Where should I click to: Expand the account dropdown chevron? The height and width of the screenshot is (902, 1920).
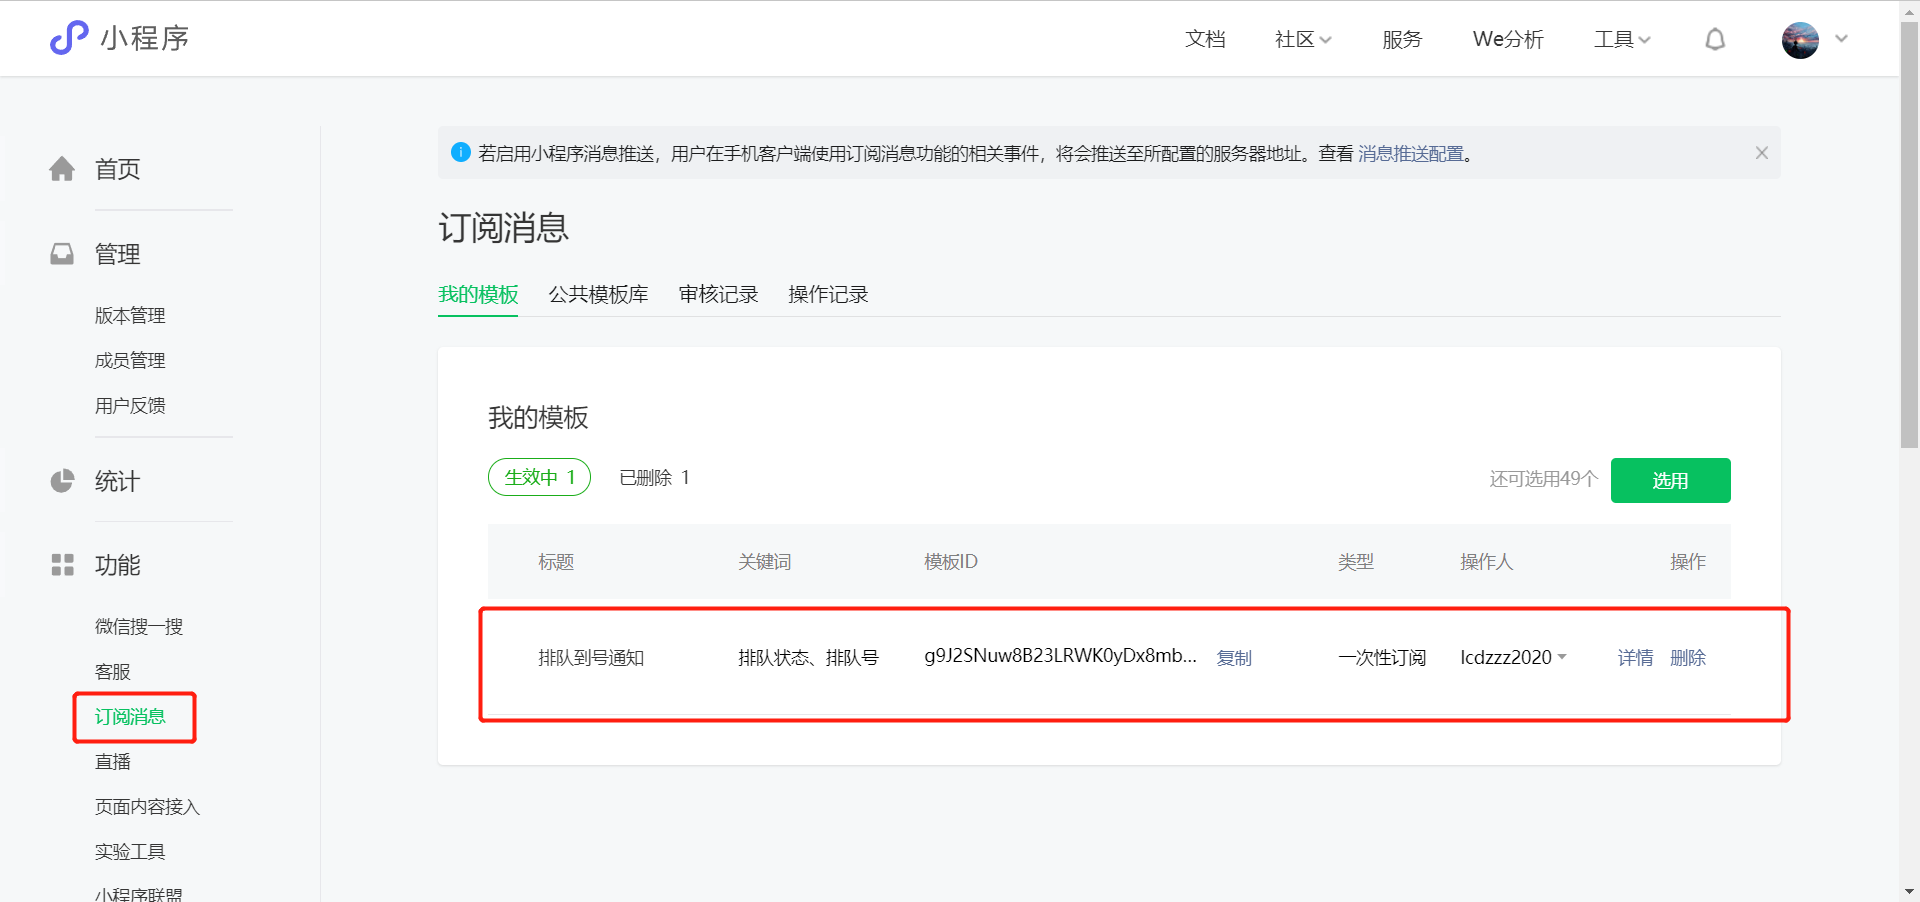click(x=1841, y=39)
